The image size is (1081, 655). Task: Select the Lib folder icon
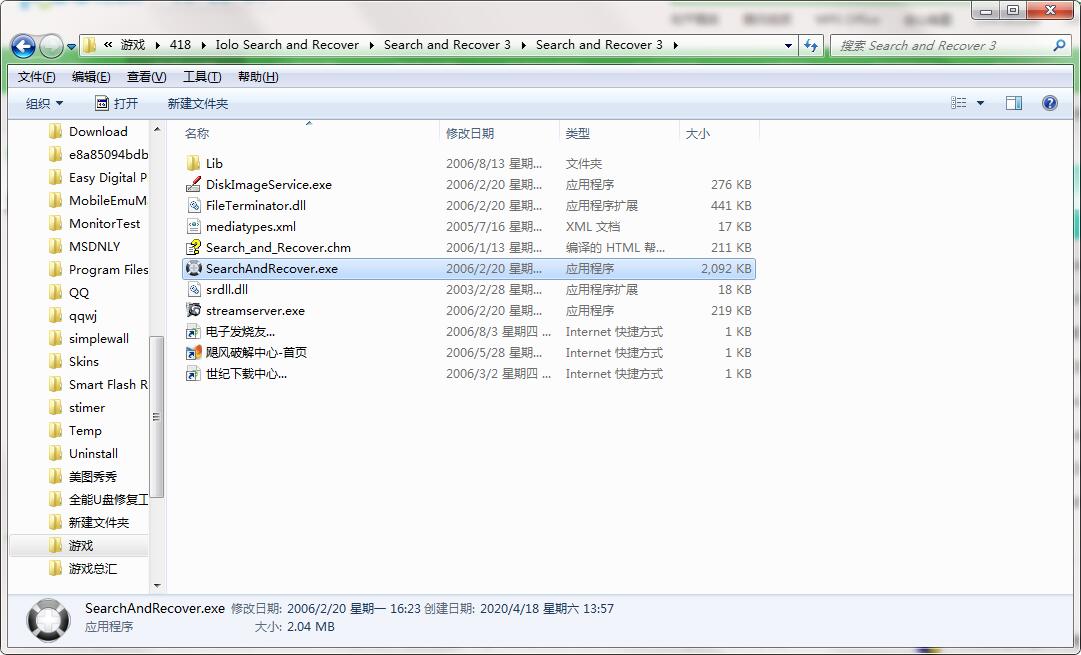(x=193, y=163)
